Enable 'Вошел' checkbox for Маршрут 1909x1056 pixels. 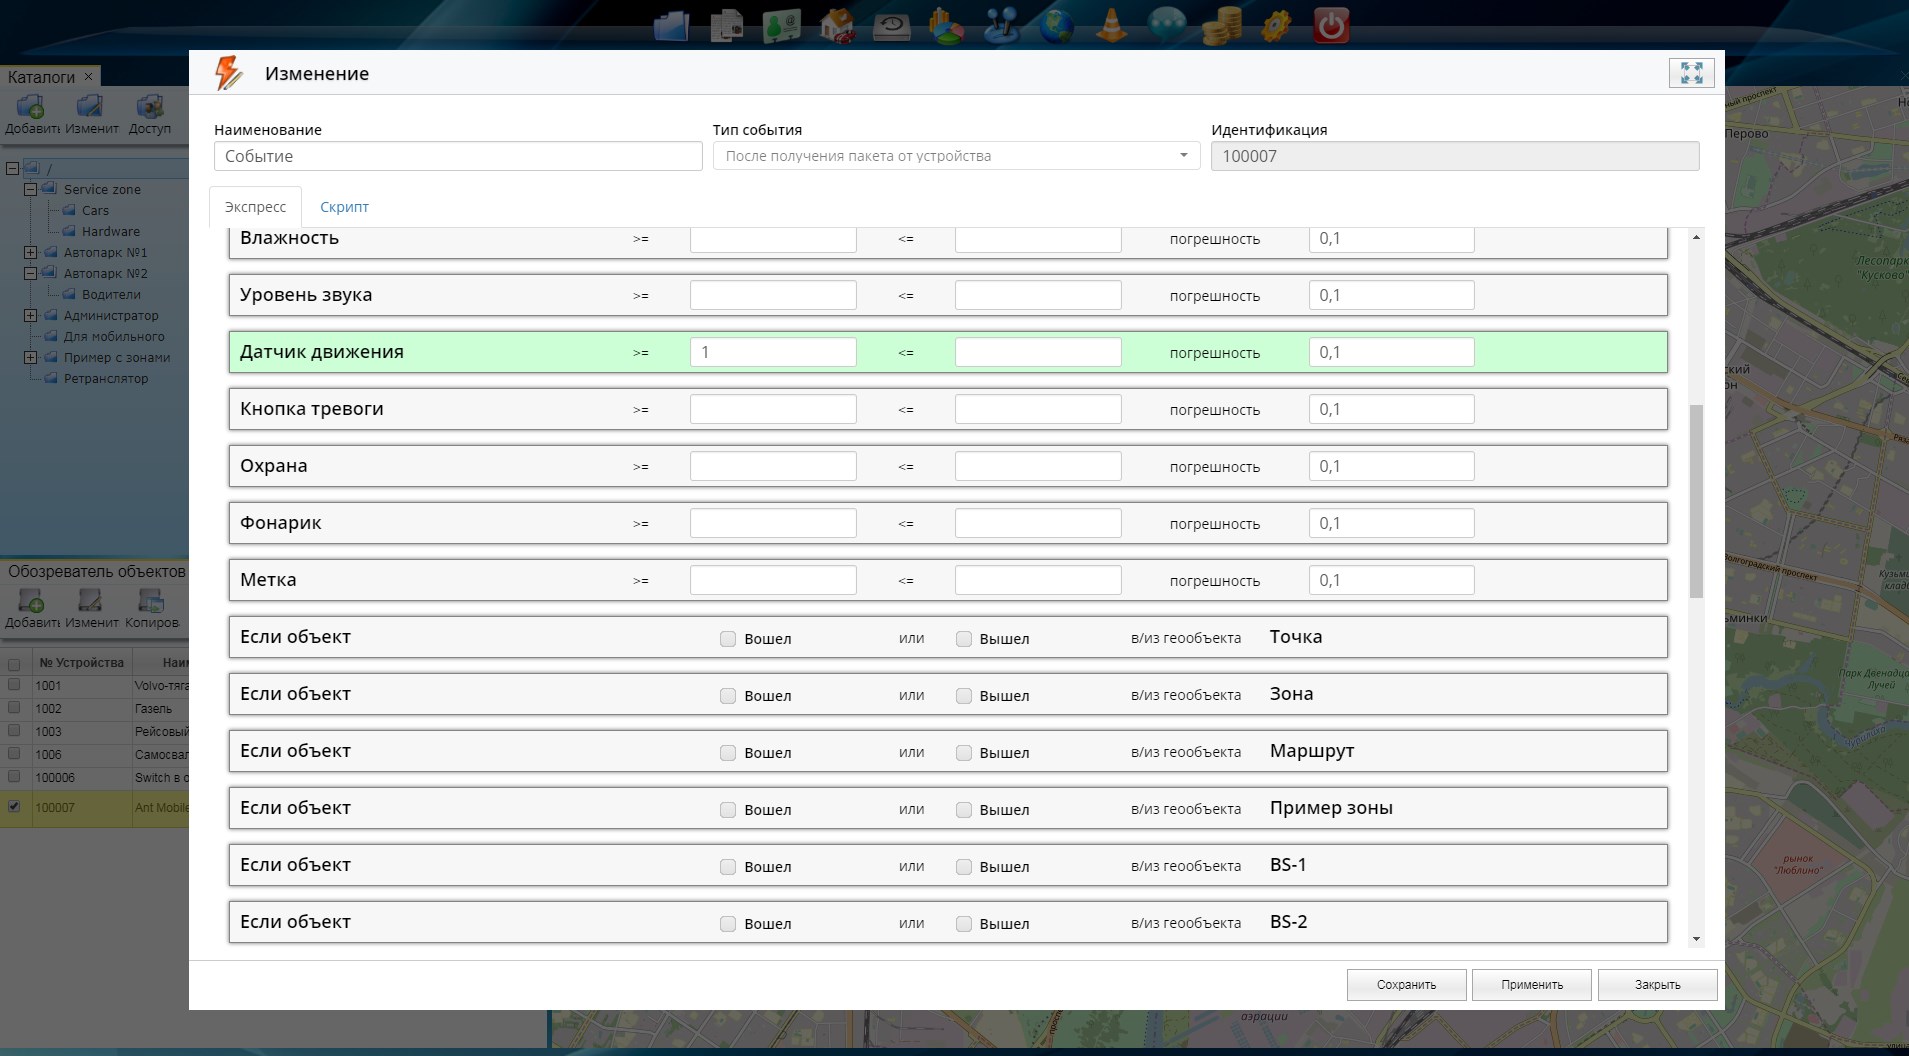coord(728,753)
